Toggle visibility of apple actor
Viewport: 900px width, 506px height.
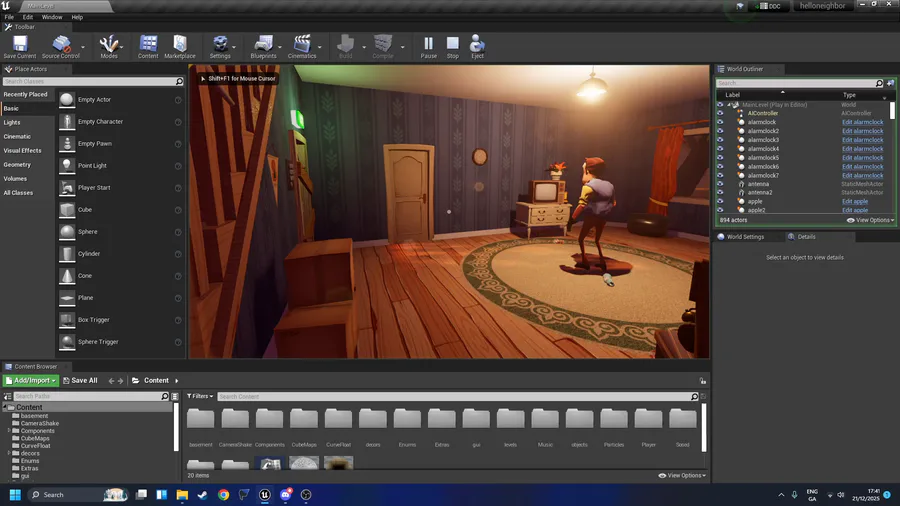tap(720, 202)
